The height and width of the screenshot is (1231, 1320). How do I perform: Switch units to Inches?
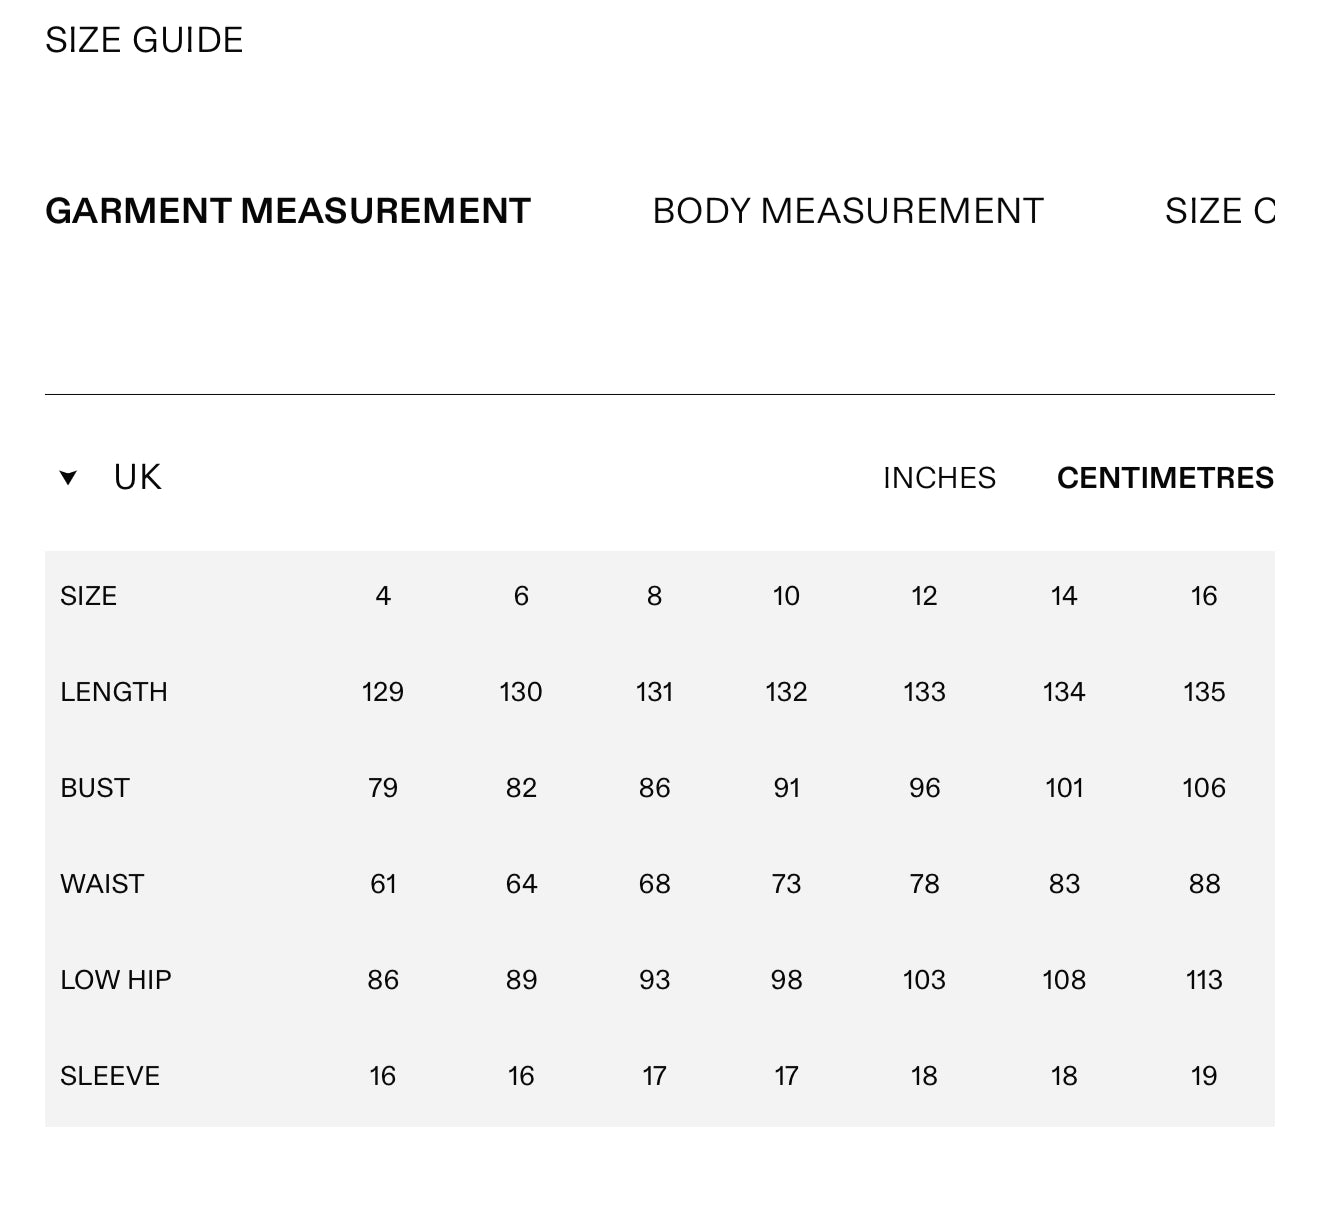939,478
